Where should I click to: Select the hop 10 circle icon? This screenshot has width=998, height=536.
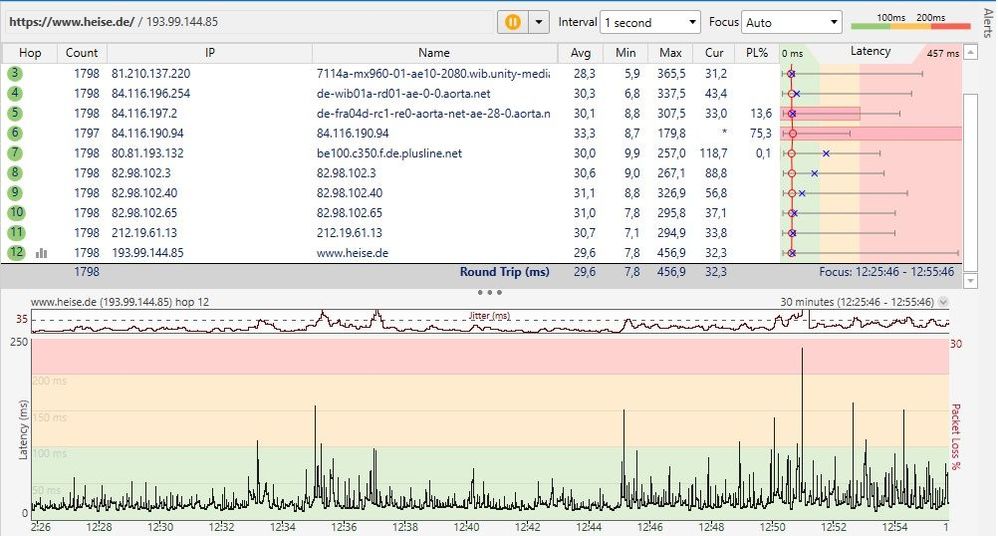coord(16,213)
